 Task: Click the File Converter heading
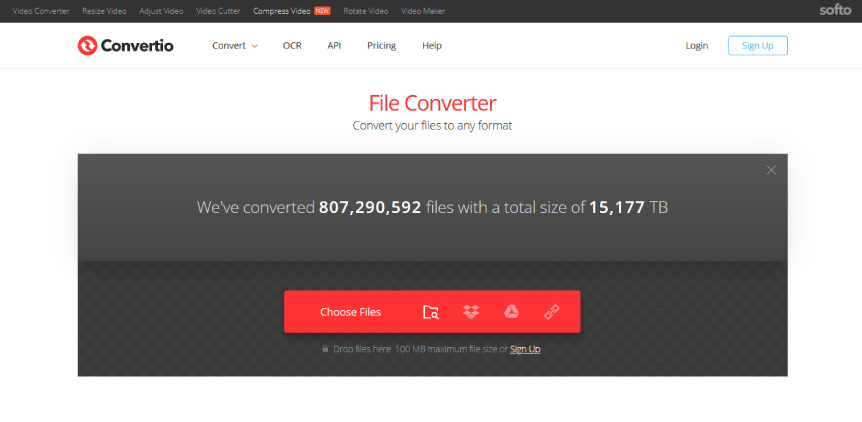tap(432, 103)
